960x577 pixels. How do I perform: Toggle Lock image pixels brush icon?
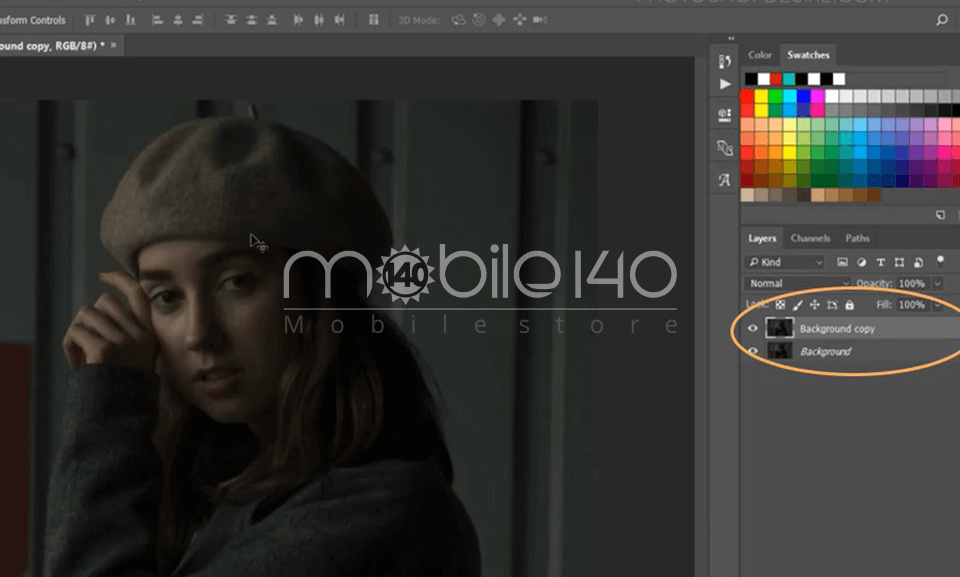798,304
